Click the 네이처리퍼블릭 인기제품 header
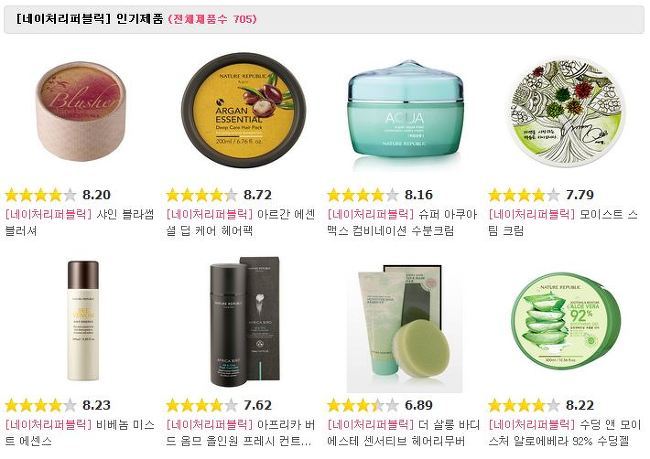The image size is (650, 459). [90, 19]
